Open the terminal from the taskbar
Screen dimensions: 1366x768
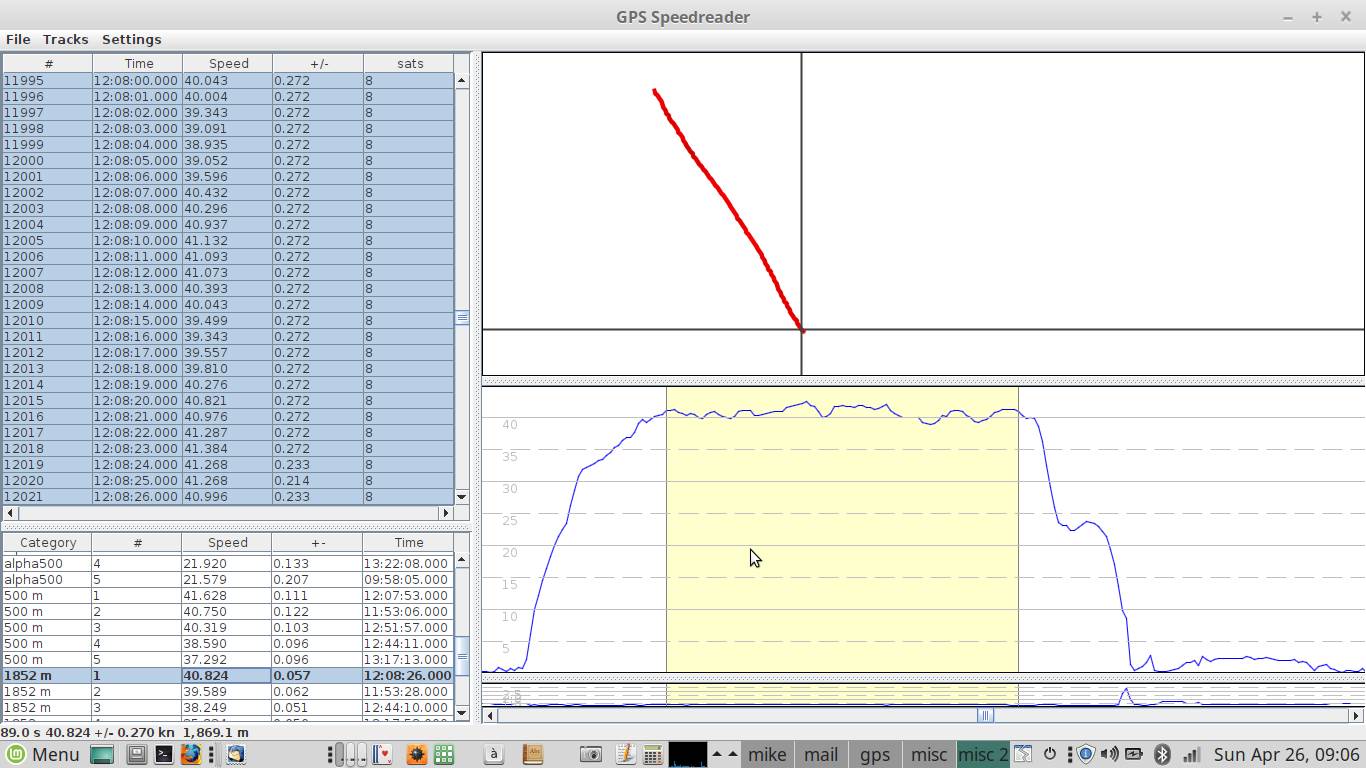[x=163, y=755]
